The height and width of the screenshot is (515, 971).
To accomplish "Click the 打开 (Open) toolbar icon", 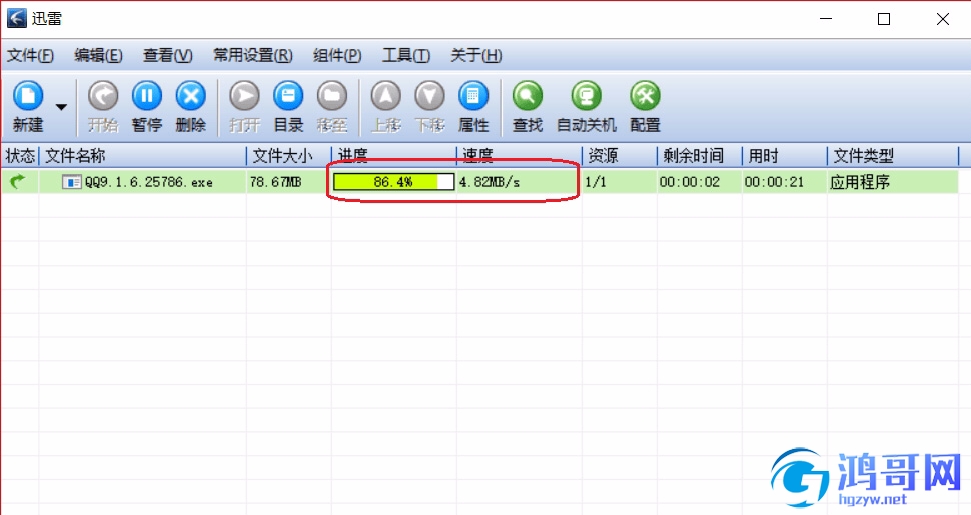I will [245, 97].
